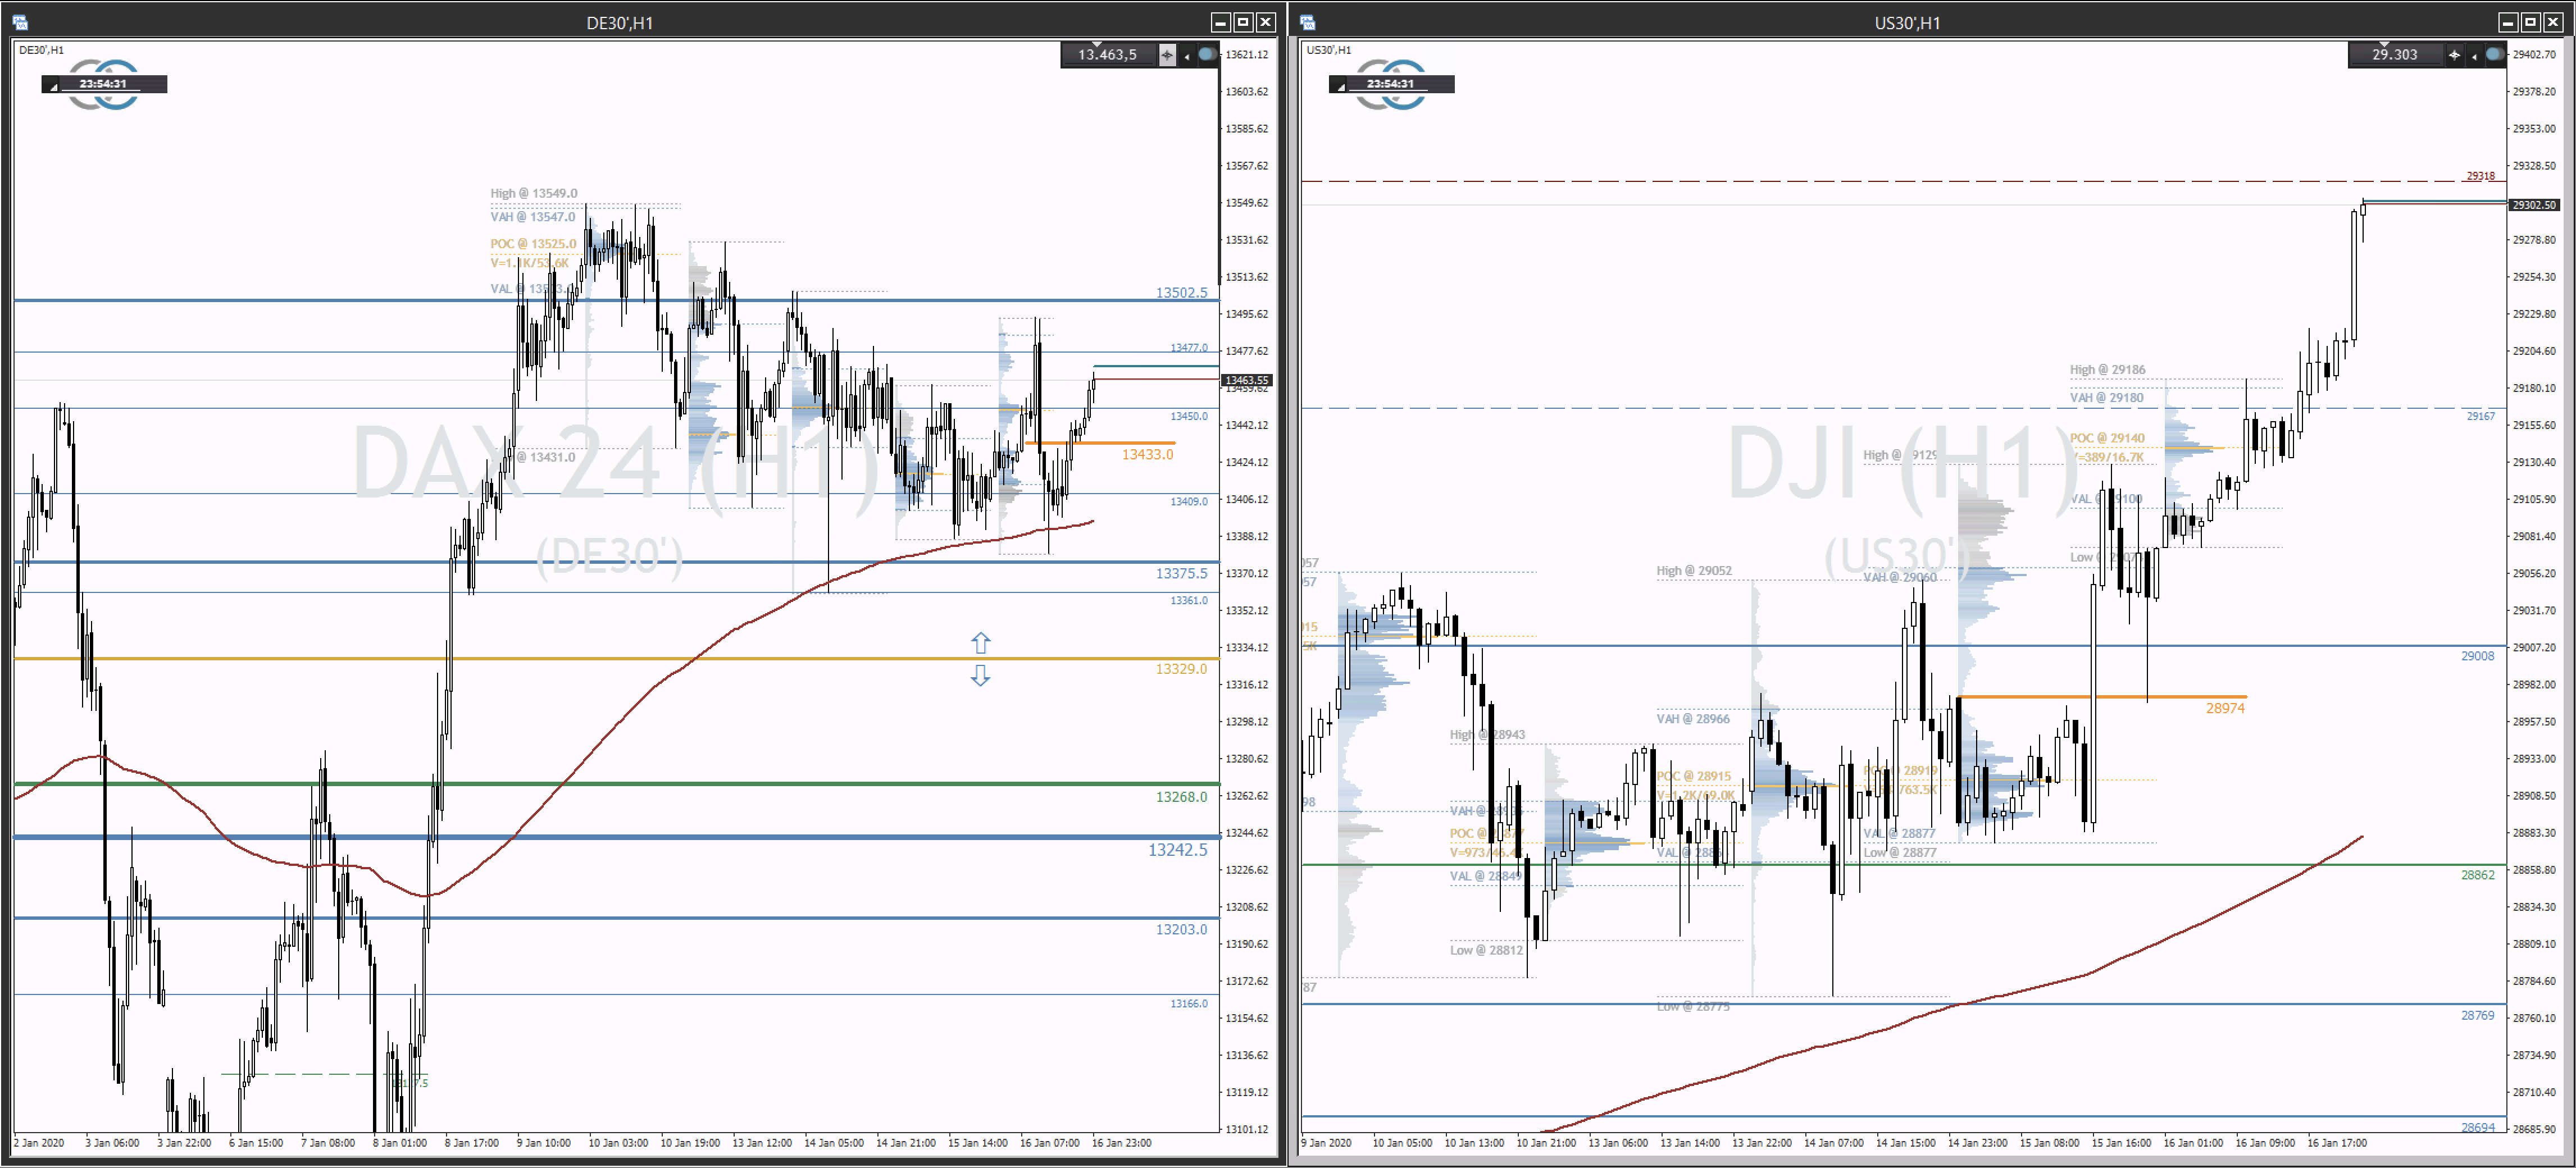The height and width of the screenshot is (1168, 2576).
Task: Select the DE30,H1 window title
Action: pyautogui.click(x=619, y=23)
